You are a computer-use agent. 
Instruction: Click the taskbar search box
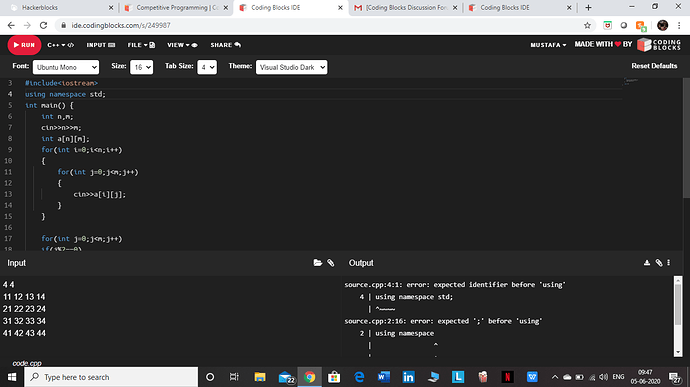[111, 377]
